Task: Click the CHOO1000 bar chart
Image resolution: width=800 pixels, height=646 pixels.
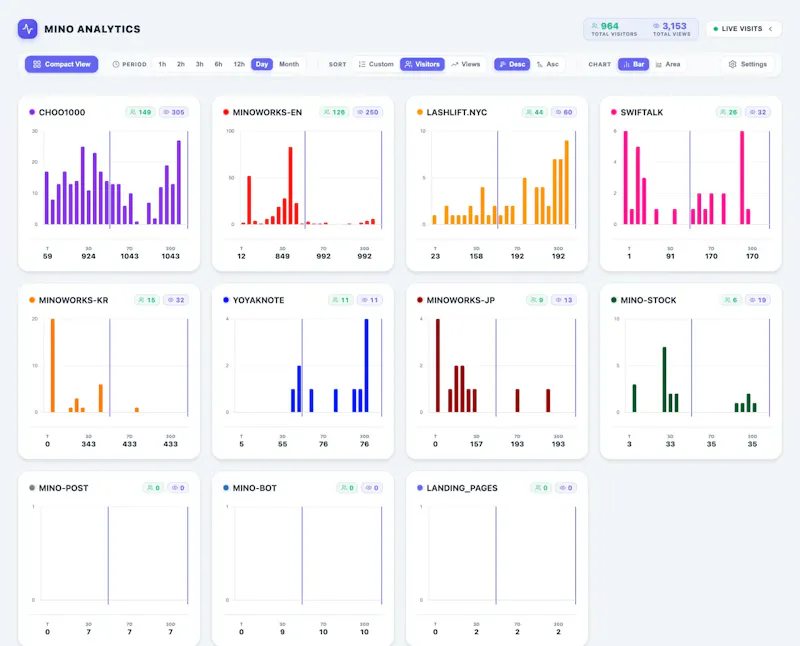Action: [x=110, y=179]
